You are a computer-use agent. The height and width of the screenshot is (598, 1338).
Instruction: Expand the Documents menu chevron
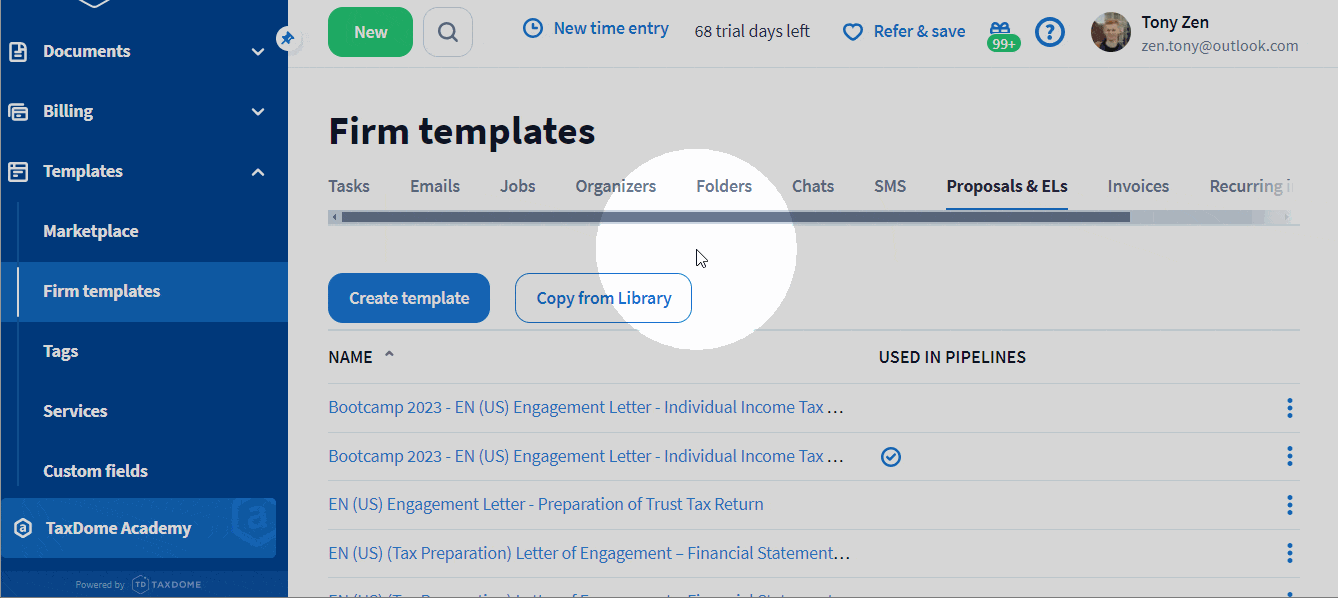click(258, 52)
